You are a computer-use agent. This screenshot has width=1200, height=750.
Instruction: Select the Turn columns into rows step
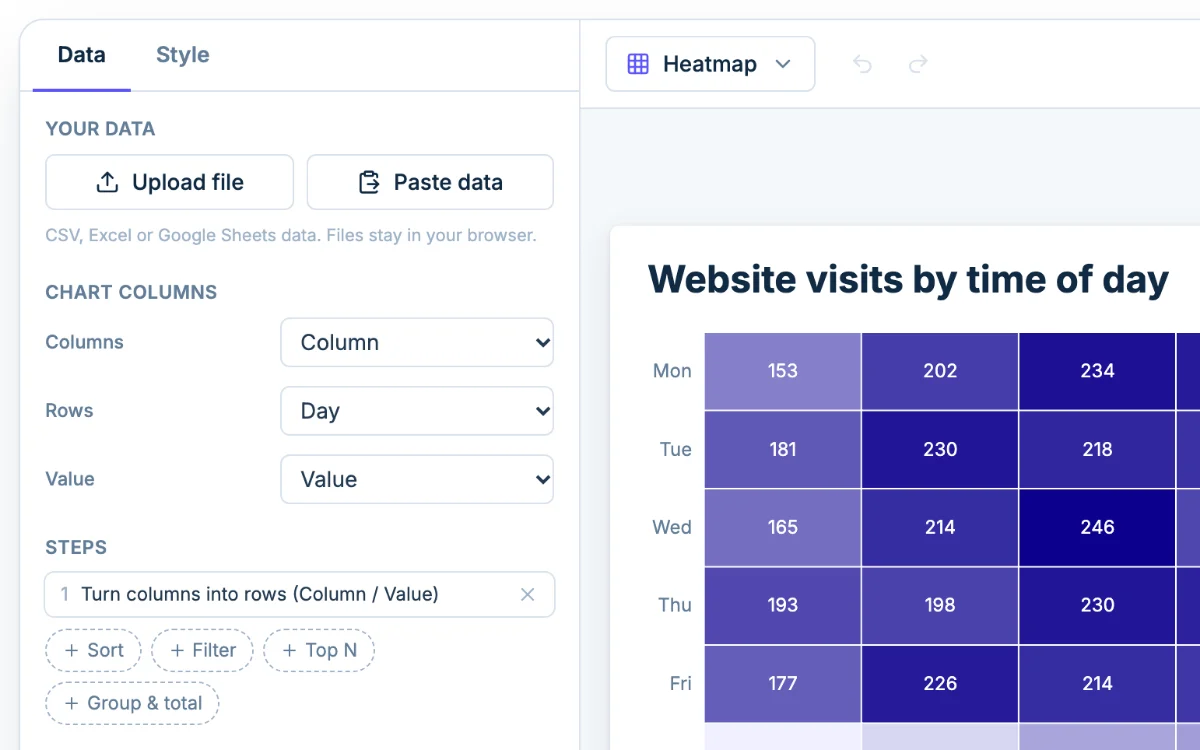[300, 594]
